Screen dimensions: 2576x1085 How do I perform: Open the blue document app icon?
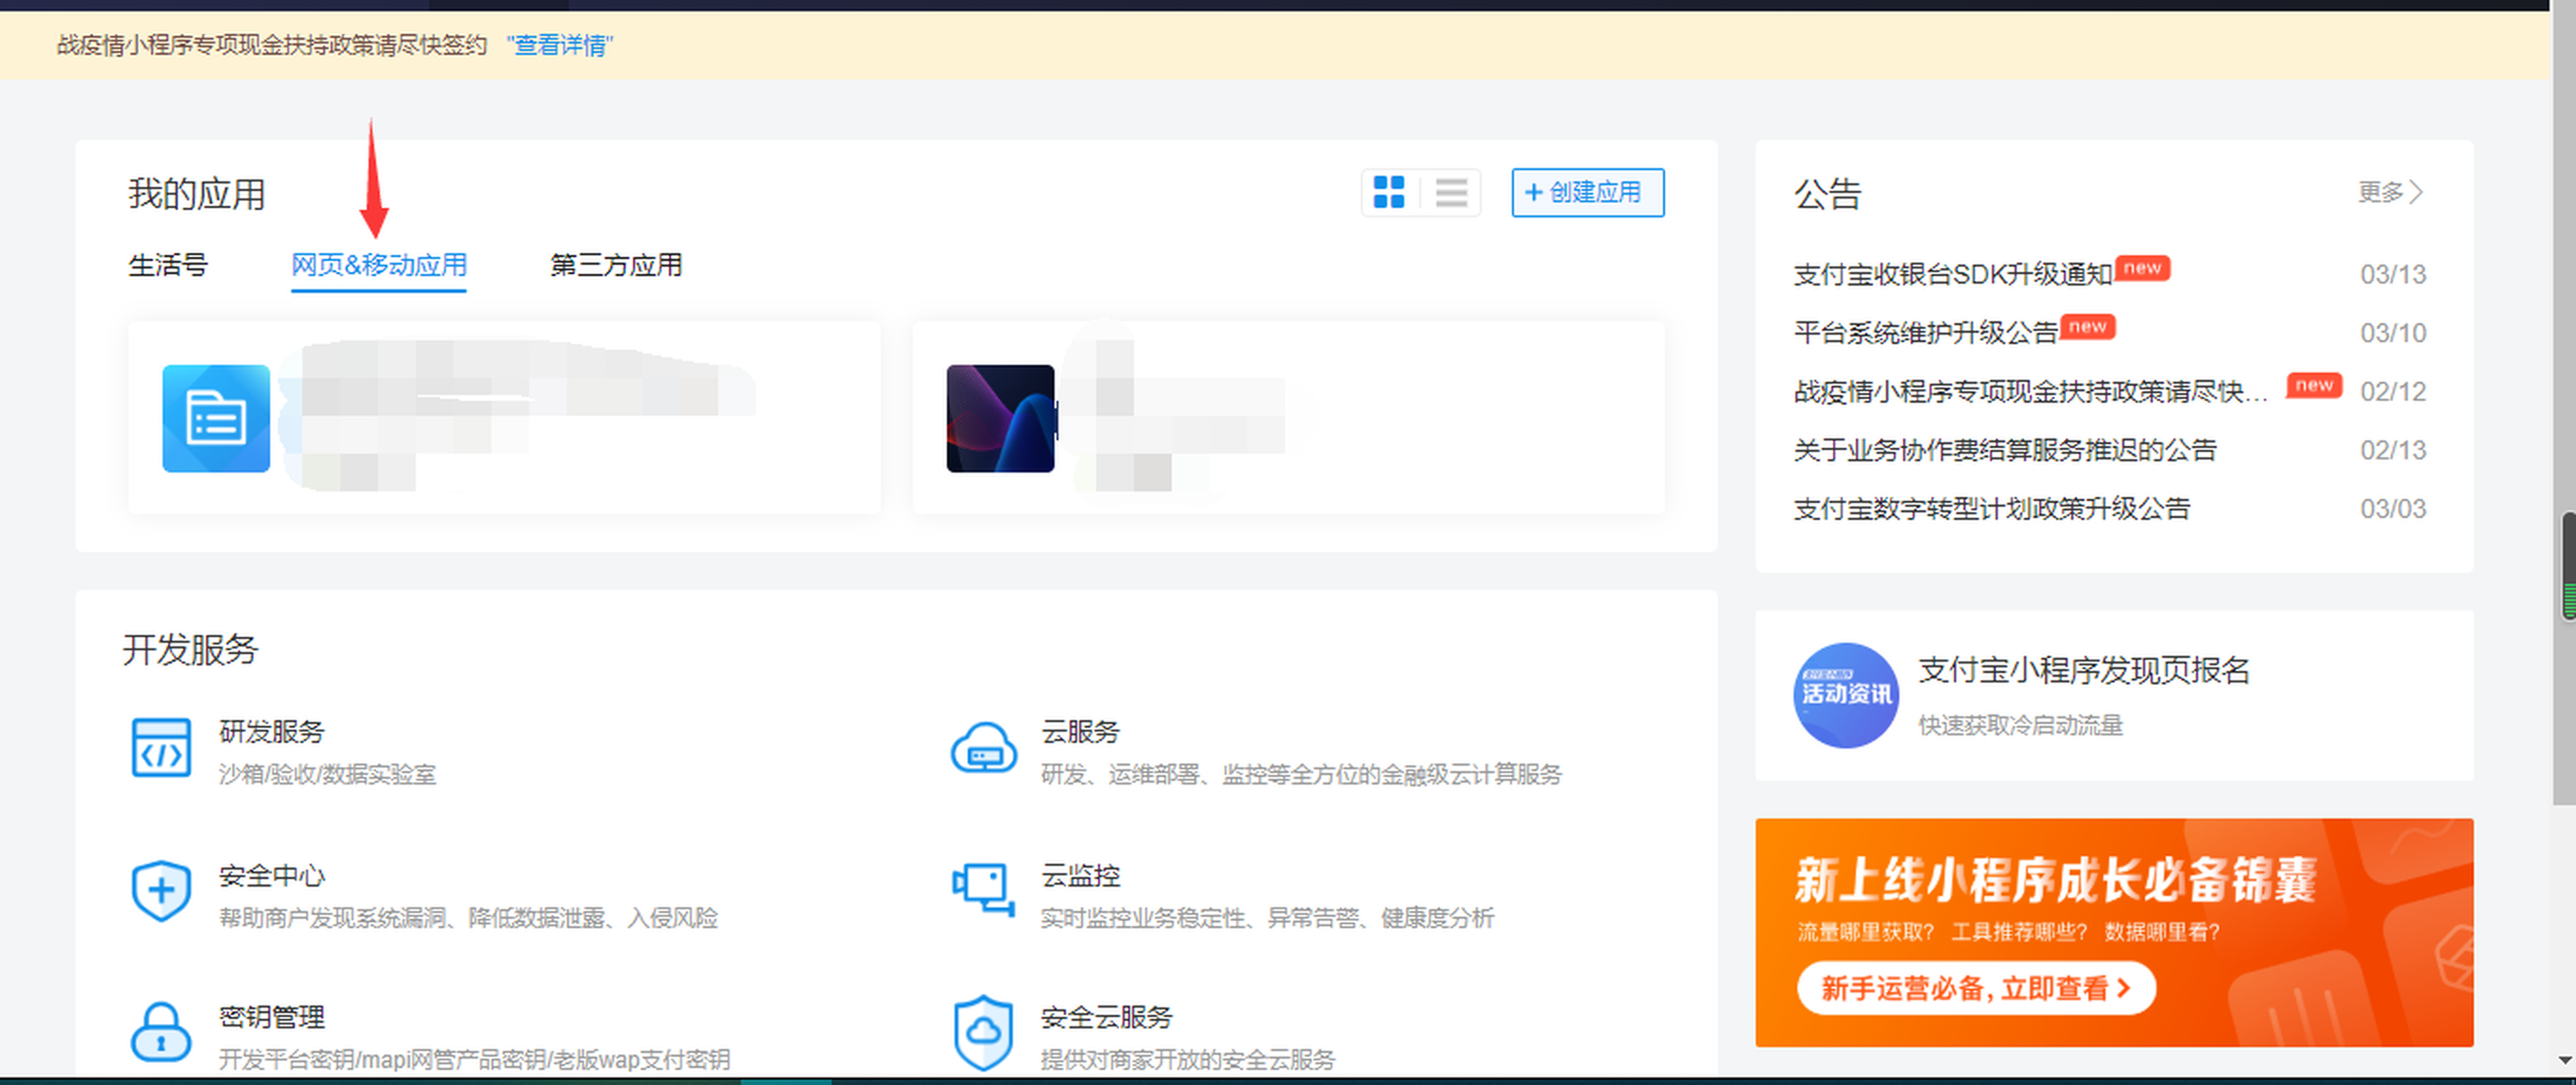pyautogui.click(x=216, y=418)
